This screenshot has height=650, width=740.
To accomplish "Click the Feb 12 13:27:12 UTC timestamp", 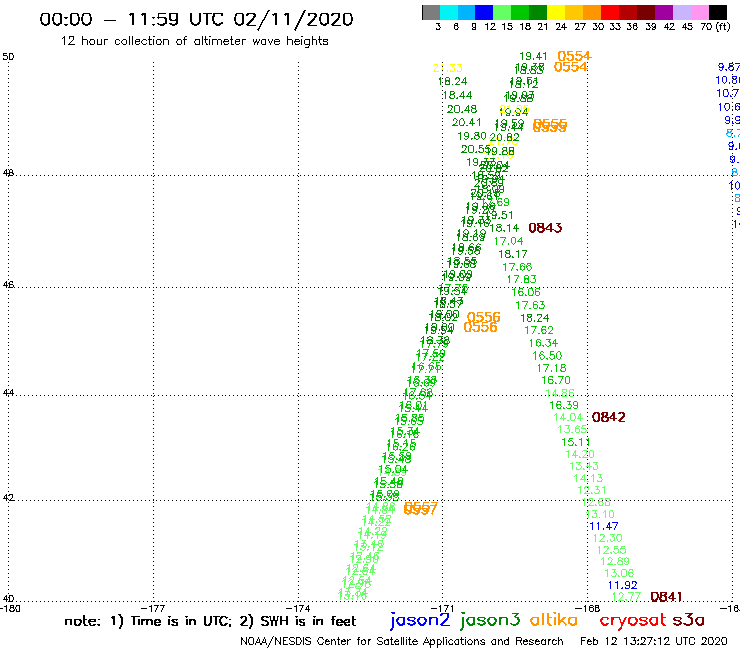I will (x=654, y=642).
